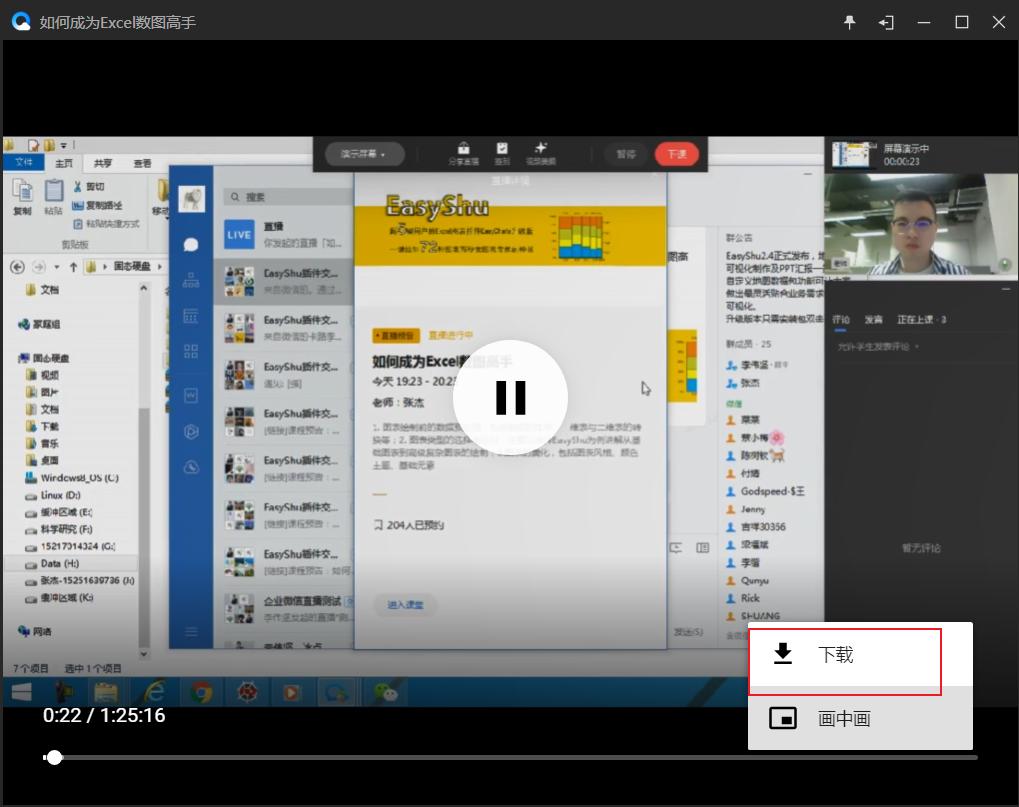
Task: Switch to 查看 ribbon tab in explorer
Action: tap(142, 163)
